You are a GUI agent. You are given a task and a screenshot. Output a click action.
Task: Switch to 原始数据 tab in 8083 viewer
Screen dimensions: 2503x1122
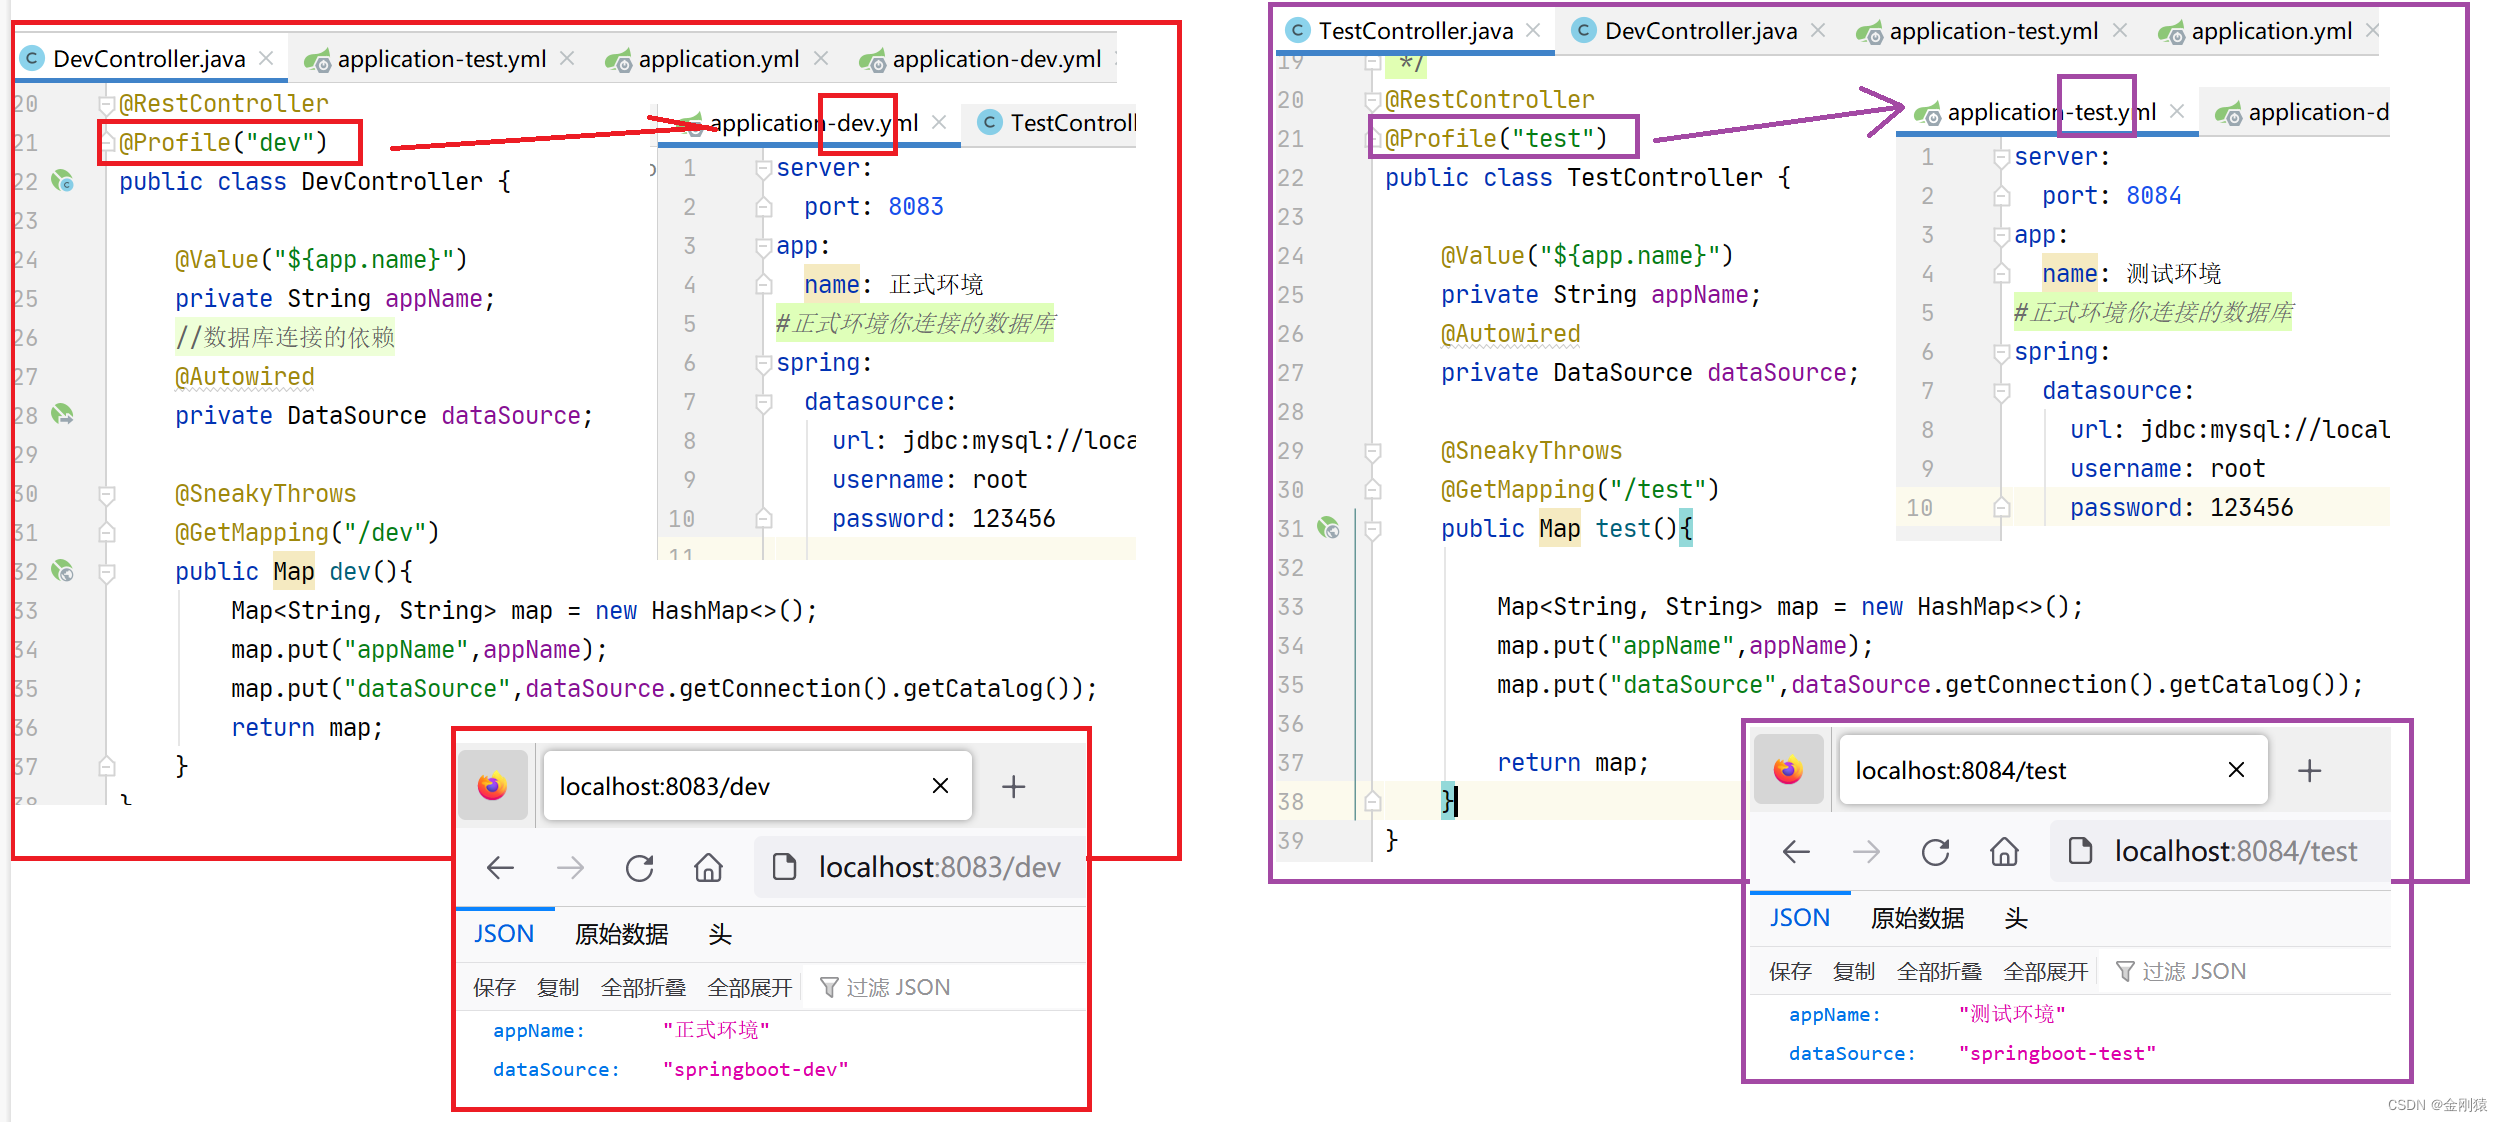(621, 934)
